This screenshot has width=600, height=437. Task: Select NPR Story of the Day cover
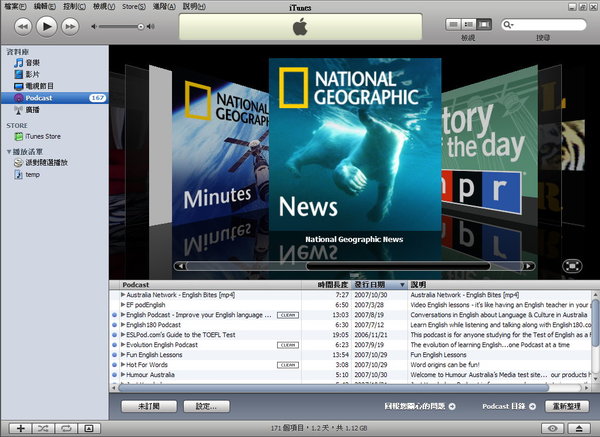[490, 142]
